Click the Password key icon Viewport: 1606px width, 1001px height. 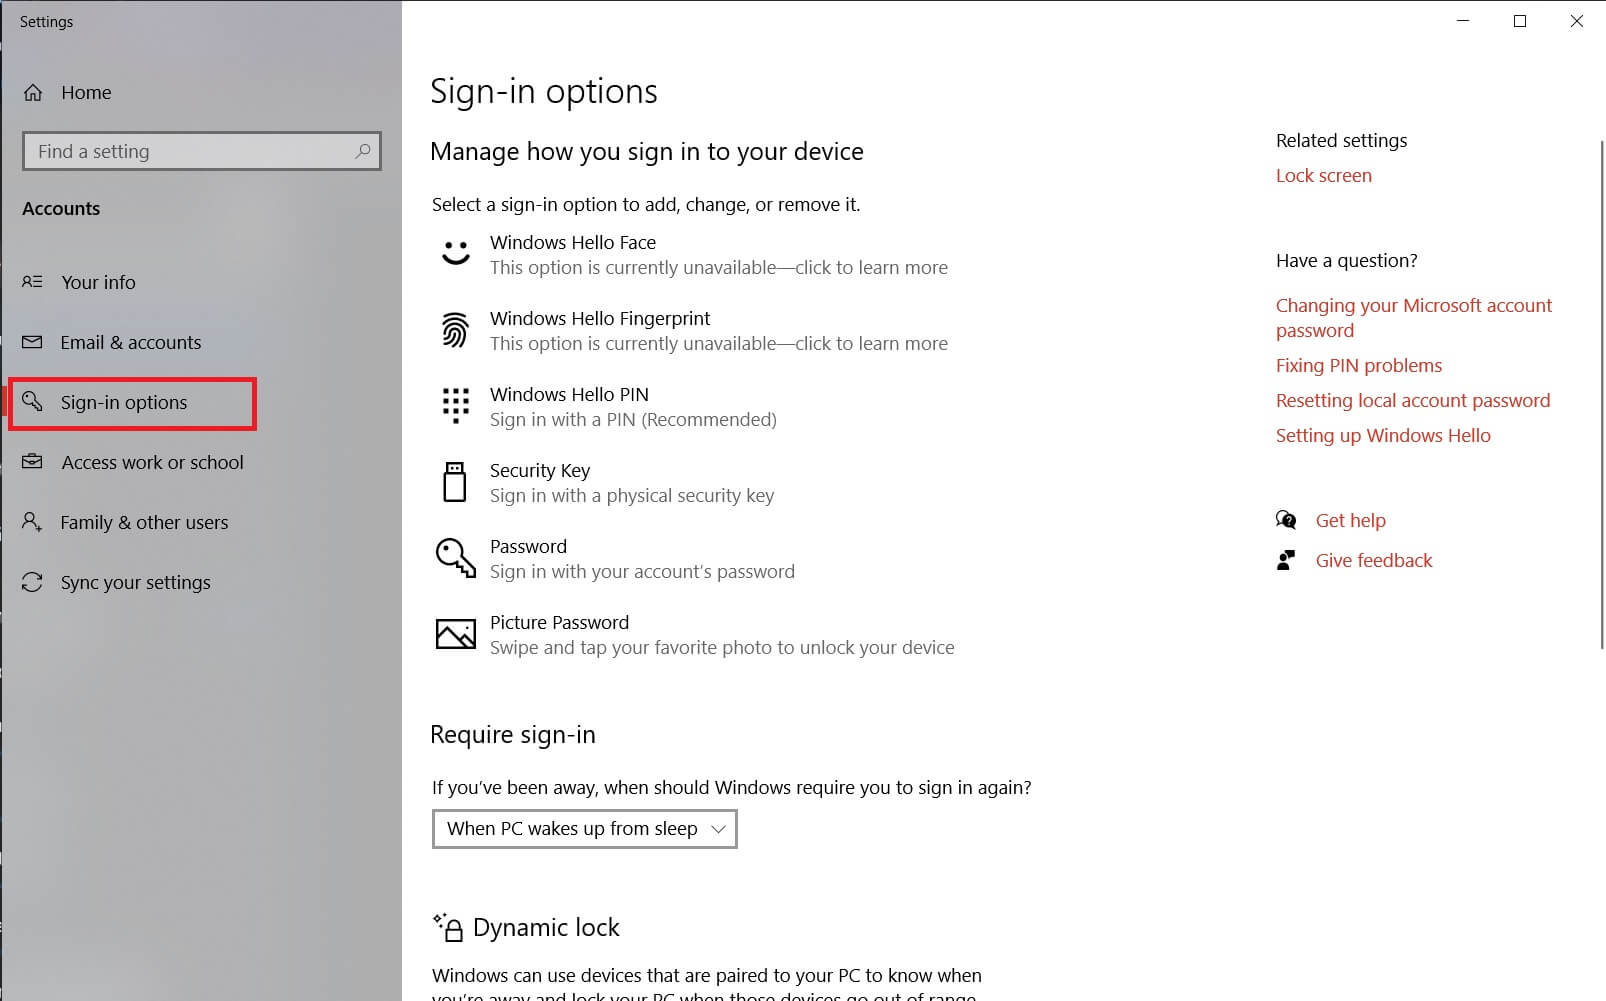pos(456,558)
